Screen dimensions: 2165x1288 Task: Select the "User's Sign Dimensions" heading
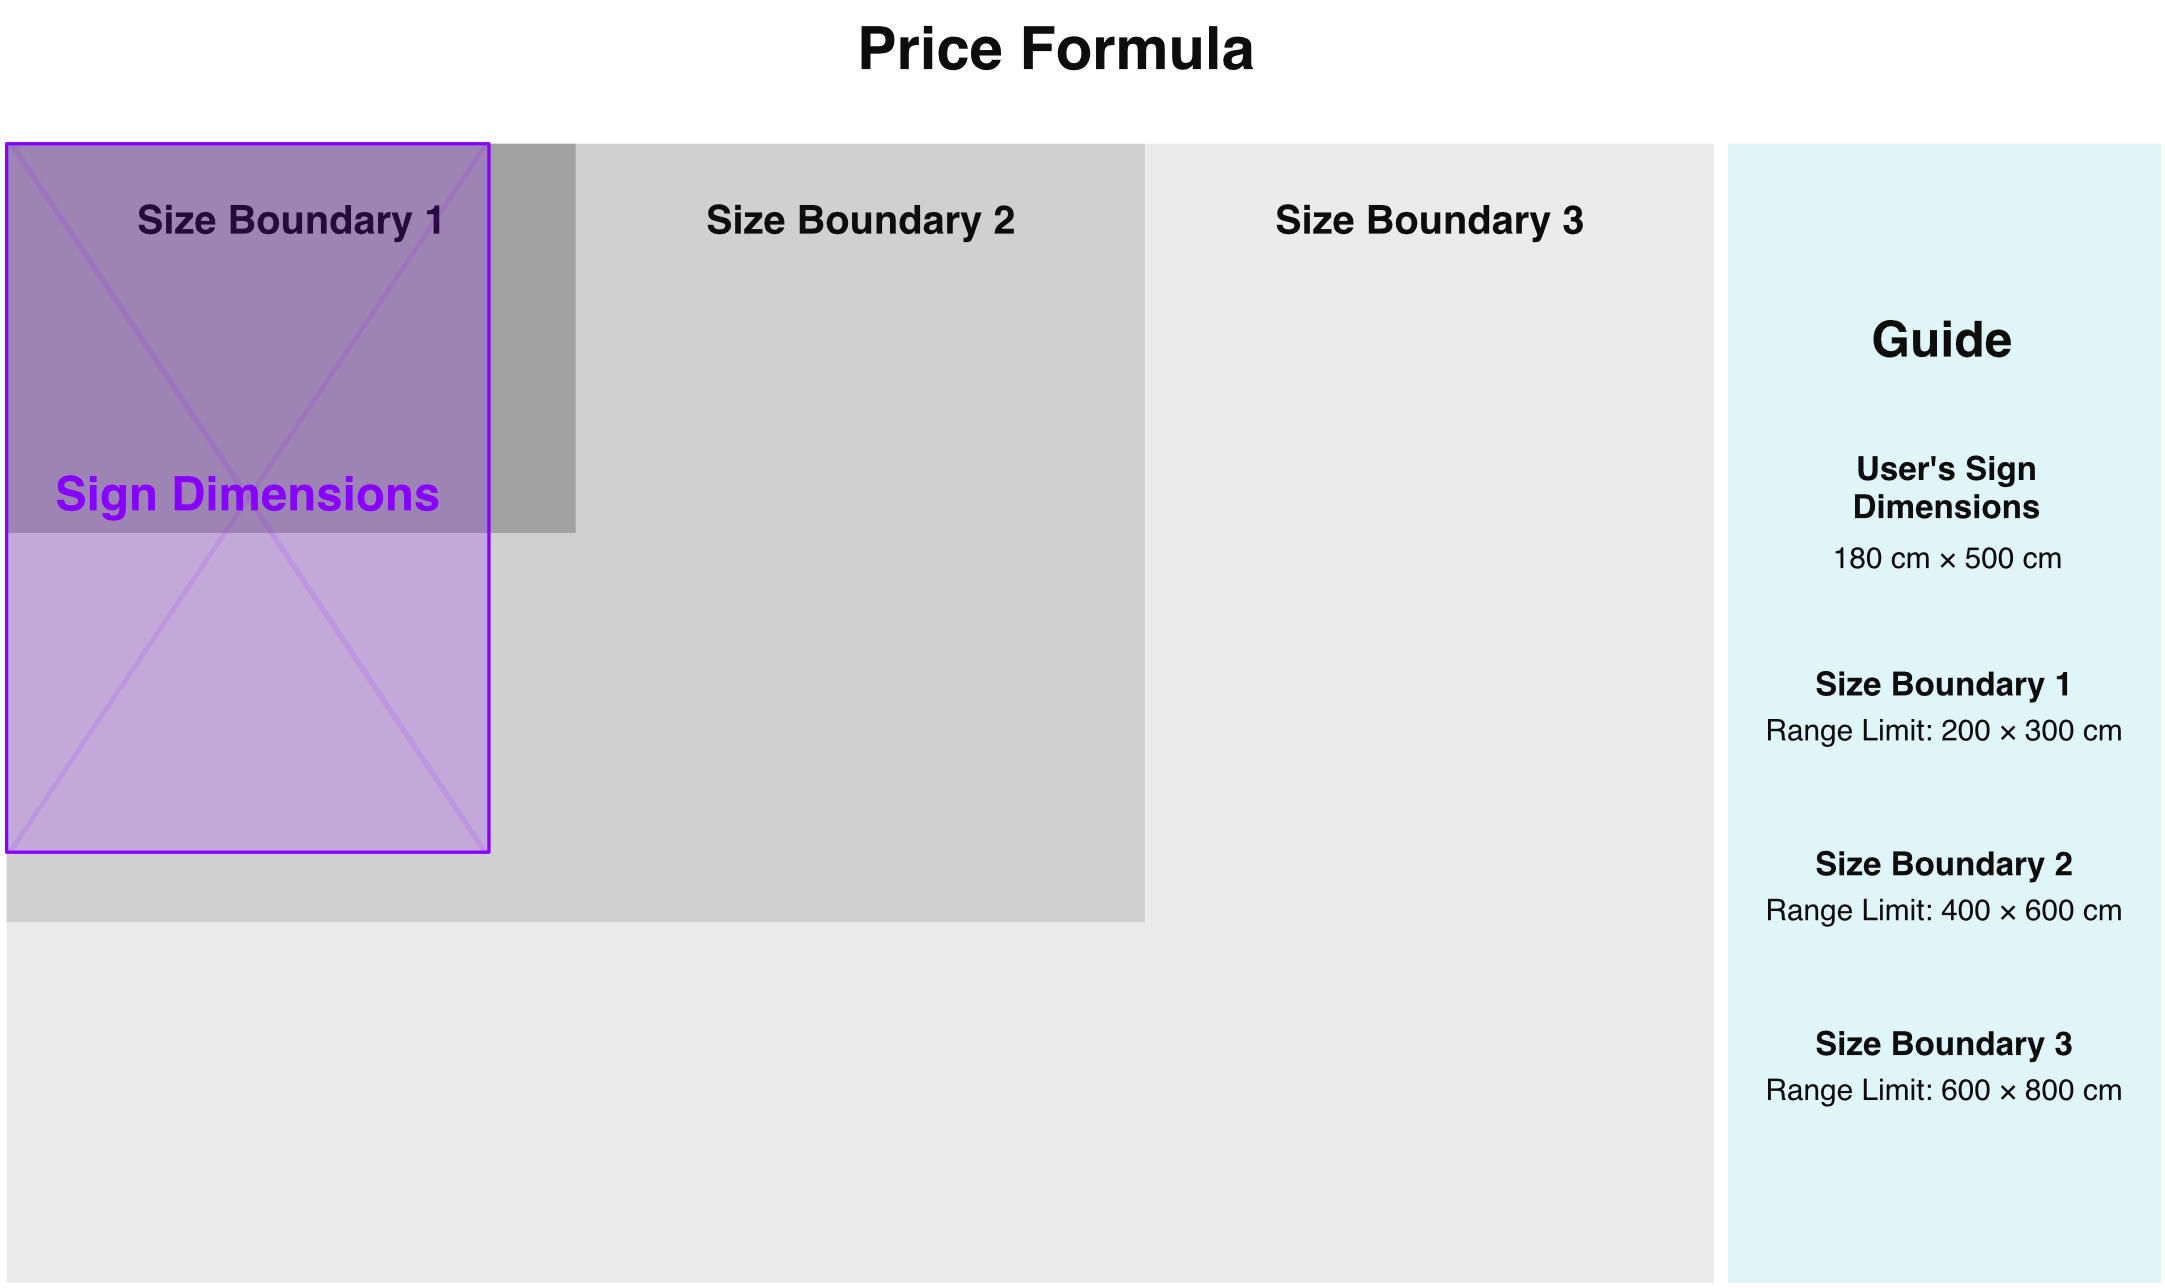click(x=1945, y=488)
